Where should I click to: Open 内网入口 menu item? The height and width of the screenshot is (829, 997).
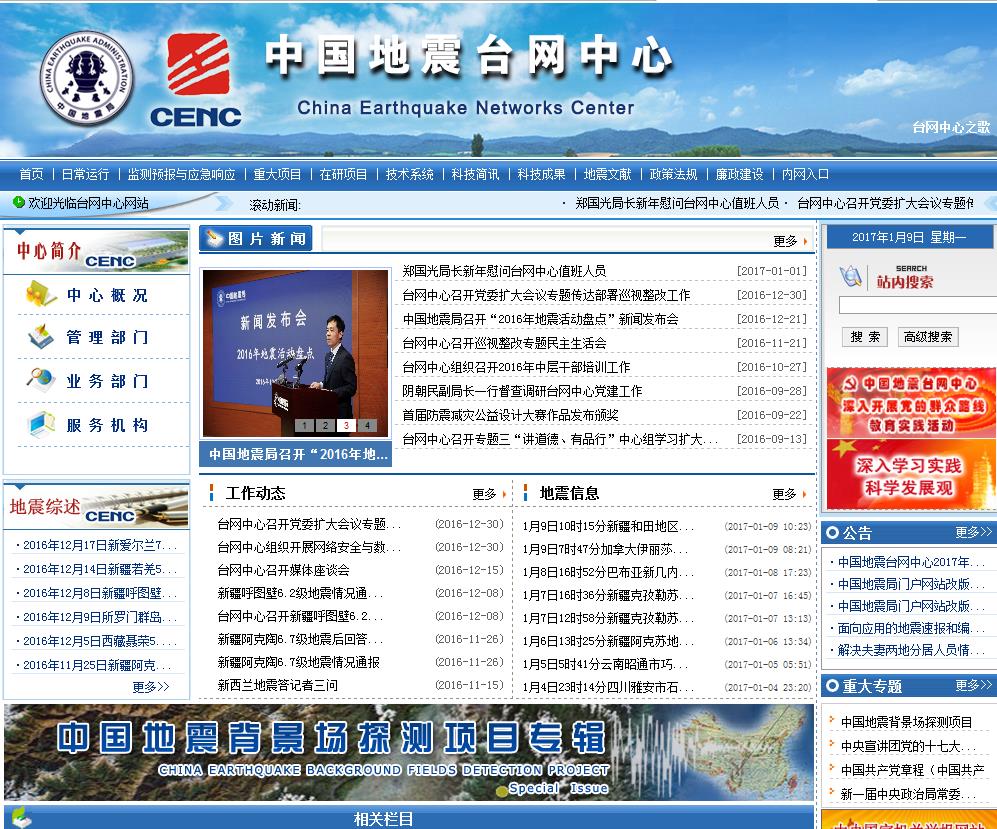[x=805, y=174]
